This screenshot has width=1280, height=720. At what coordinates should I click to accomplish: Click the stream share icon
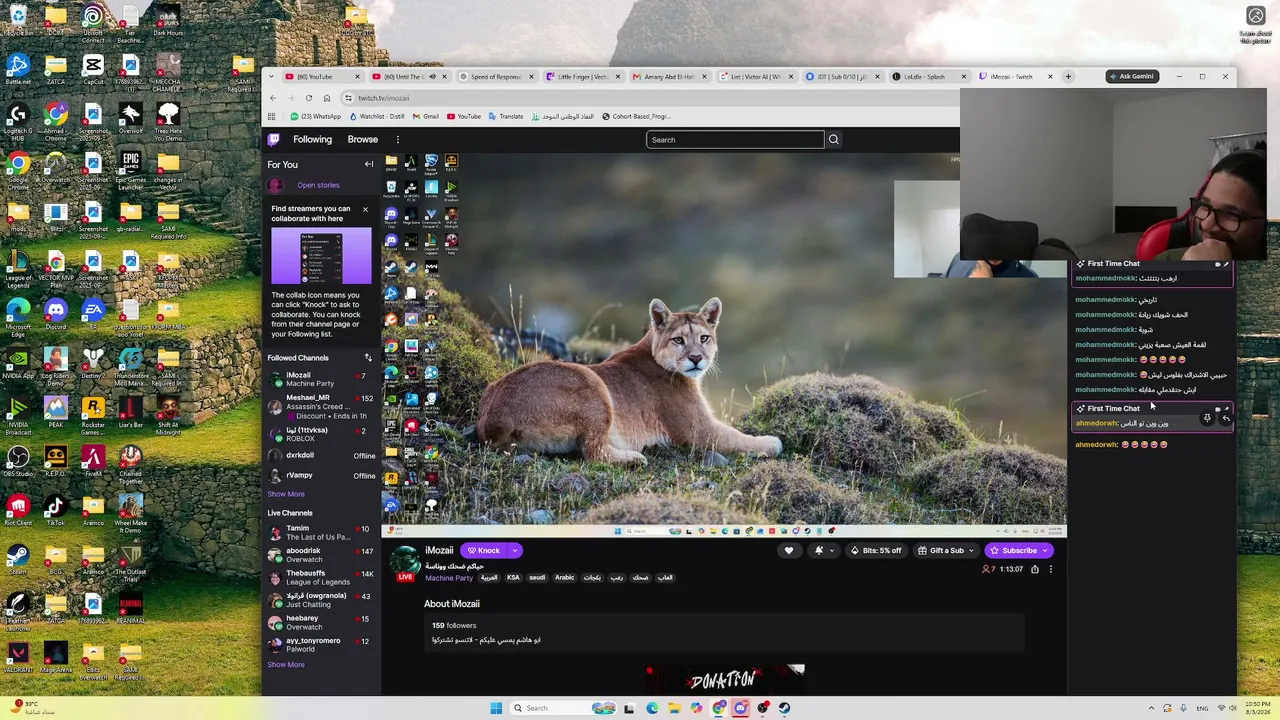pyautogui.click(x=1035, y=570)
